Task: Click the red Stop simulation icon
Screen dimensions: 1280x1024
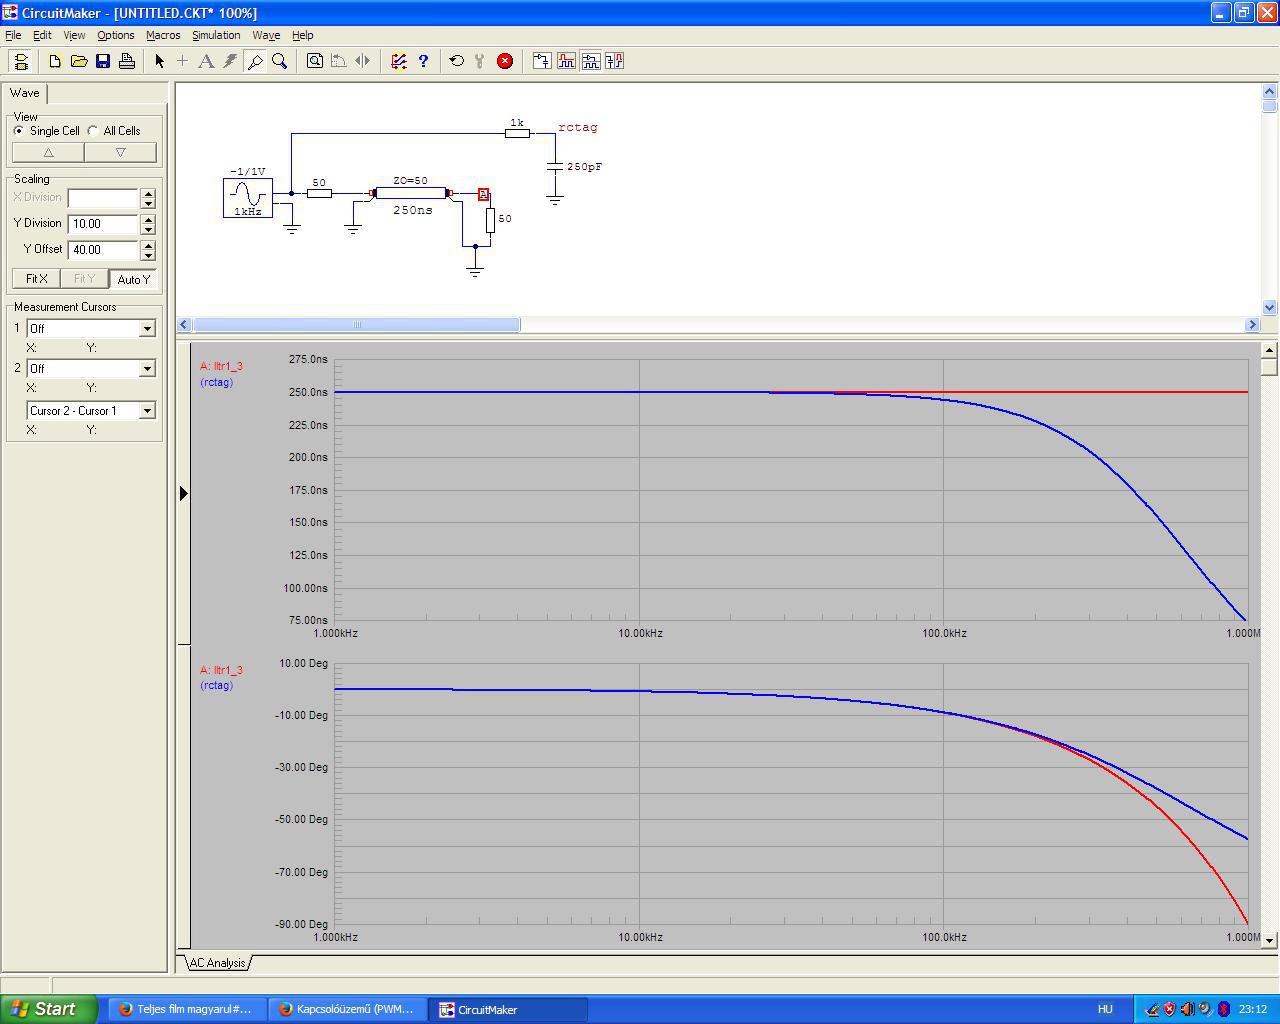Action: [x=505, y=61]
